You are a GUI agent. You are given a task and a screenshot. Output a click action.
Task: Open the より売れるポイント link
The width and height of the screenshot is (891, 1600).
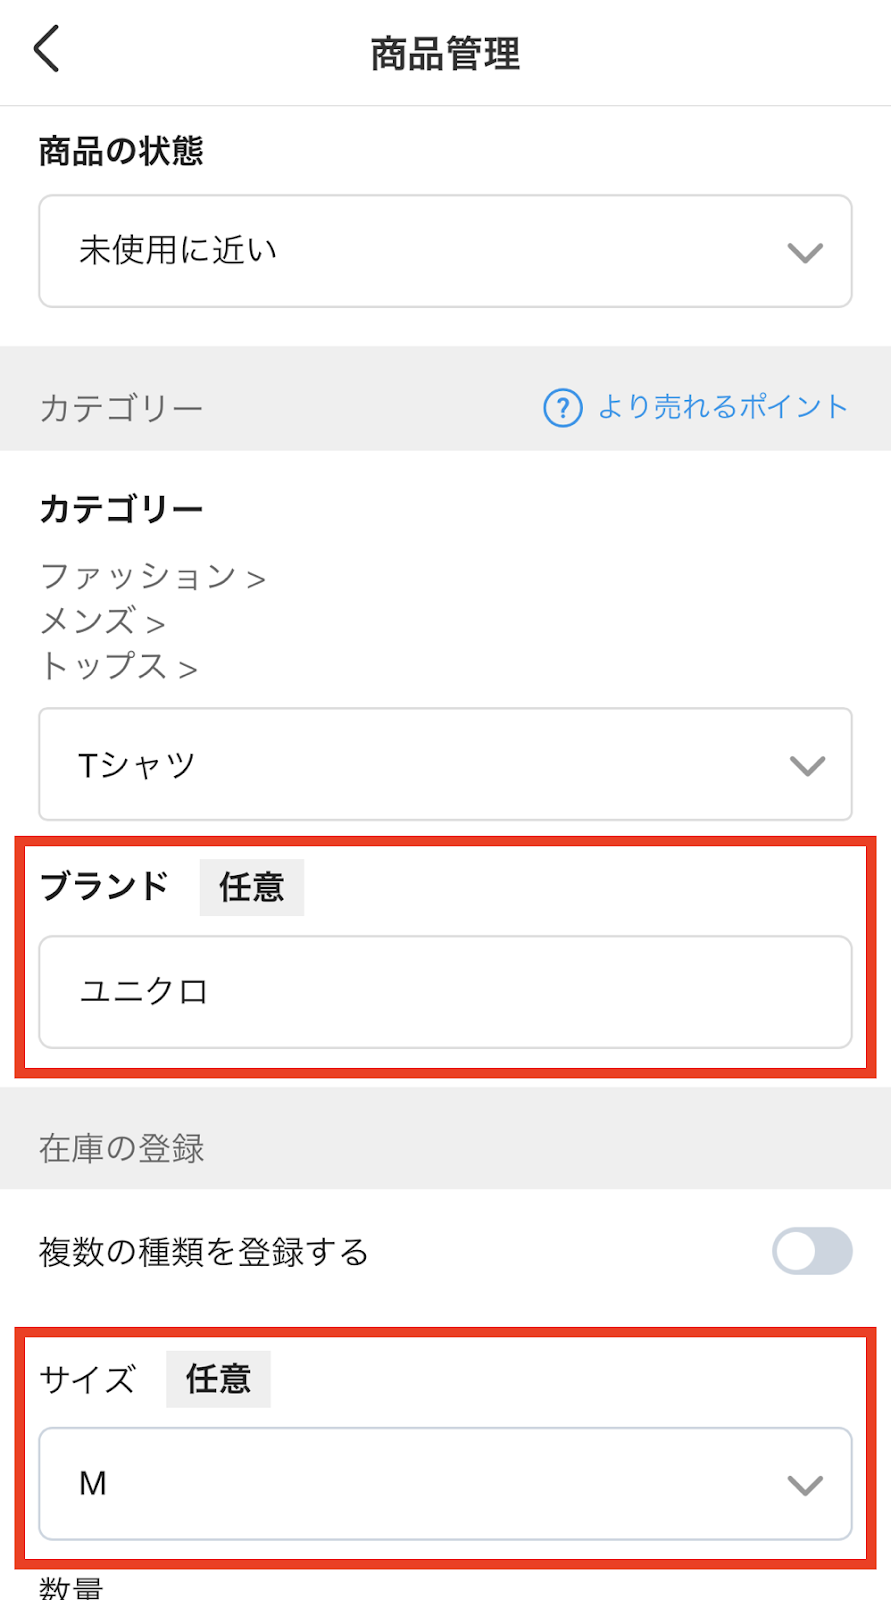tap(722, 407)
